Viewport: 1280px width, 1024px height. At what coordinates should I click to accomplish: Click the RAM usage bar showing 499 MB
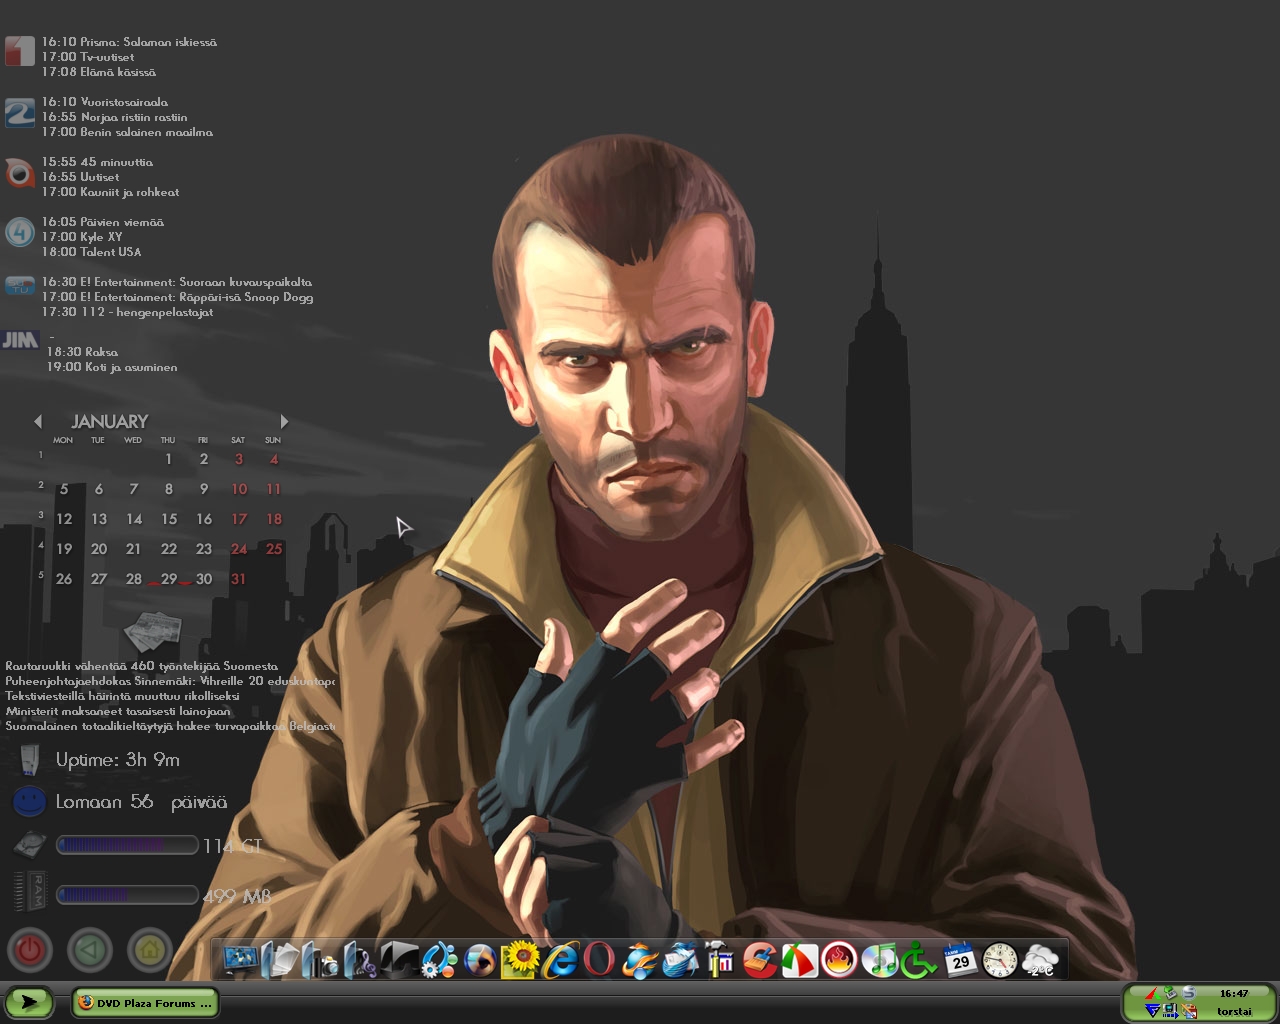point(127,895)
